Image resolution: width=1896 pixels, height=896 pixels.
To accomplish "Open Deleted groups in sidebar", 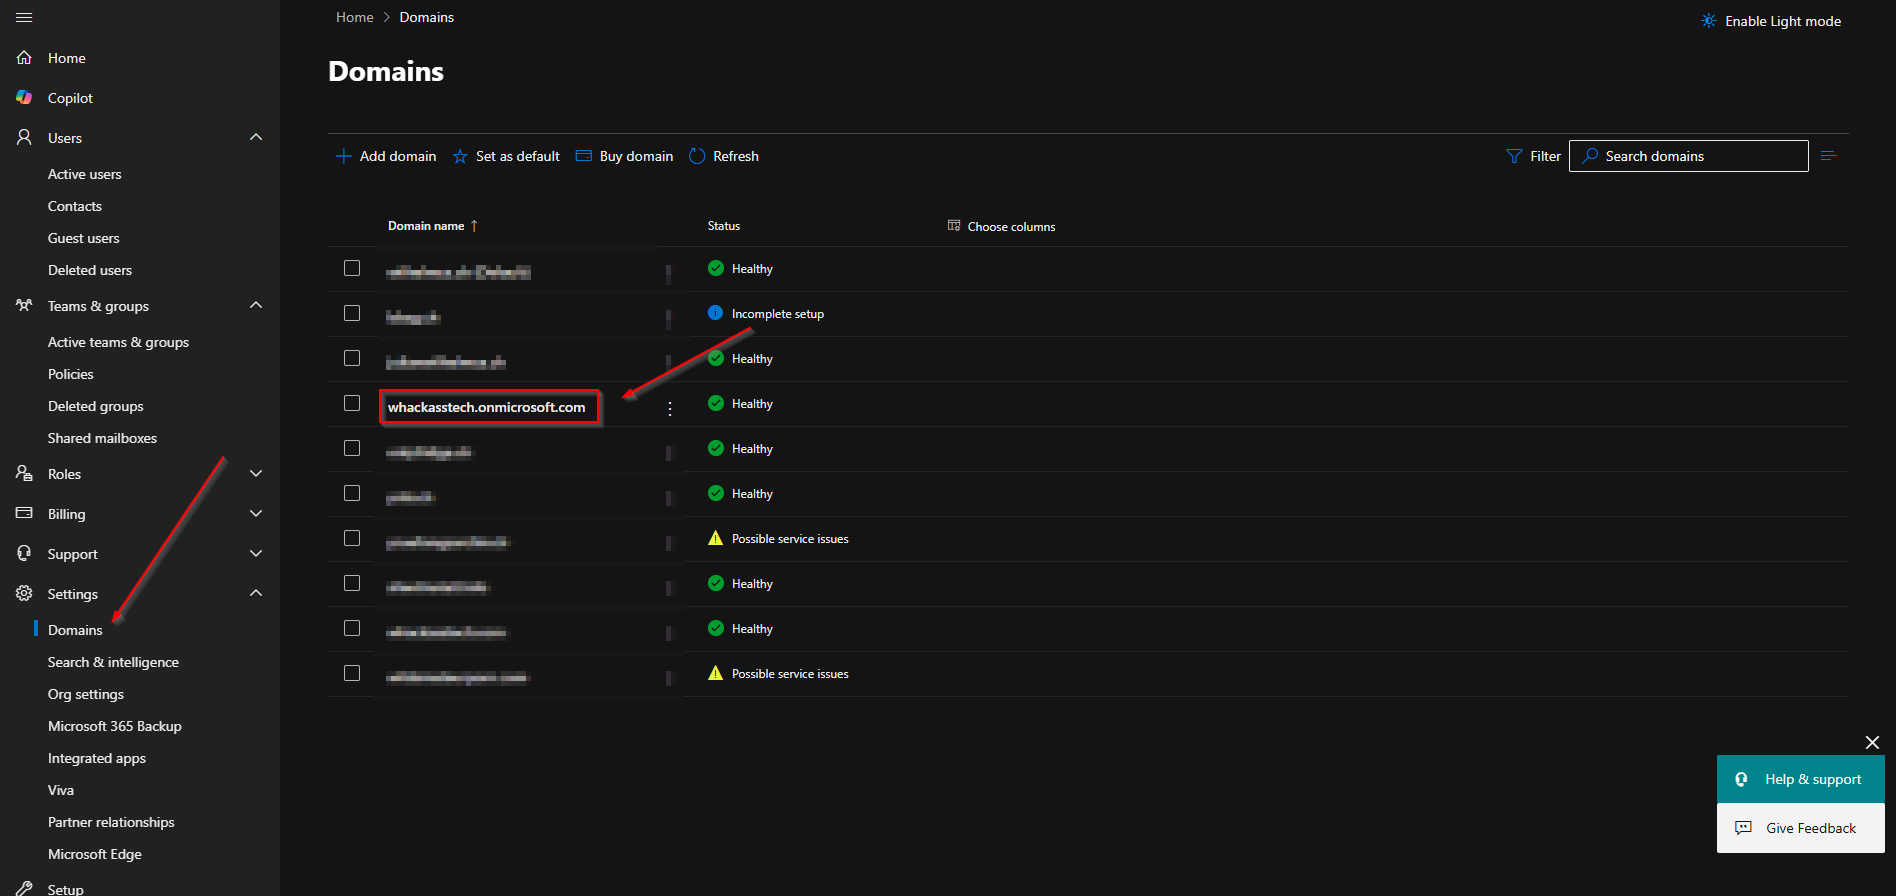I will [x=96, y=406].
